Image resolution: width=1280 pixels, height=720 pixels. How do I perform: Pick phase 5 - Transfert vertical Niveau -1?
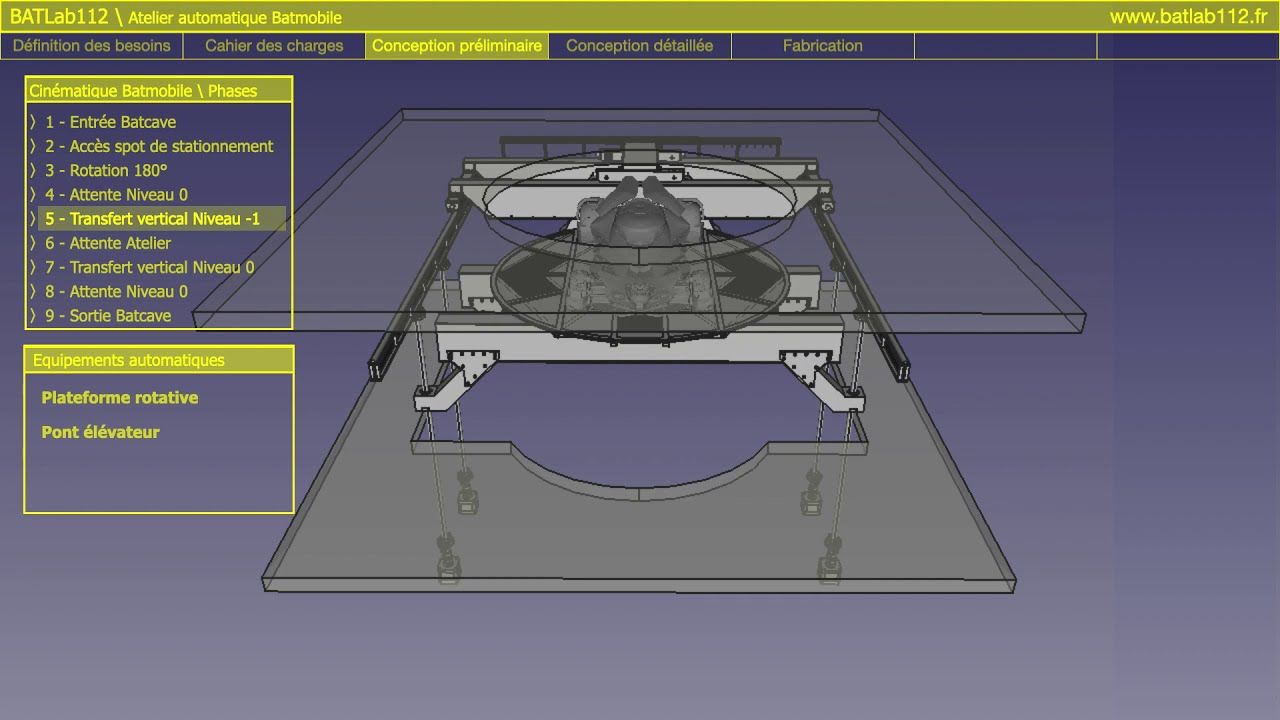162,218
